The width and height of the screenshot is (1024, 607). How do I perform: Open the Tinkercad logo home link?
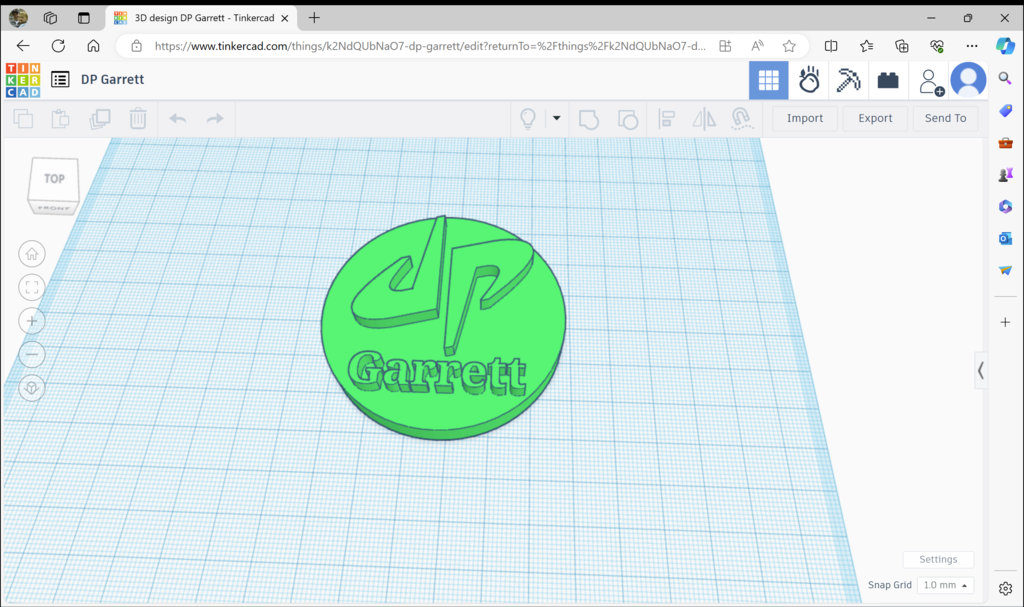[x=23, y=80]
